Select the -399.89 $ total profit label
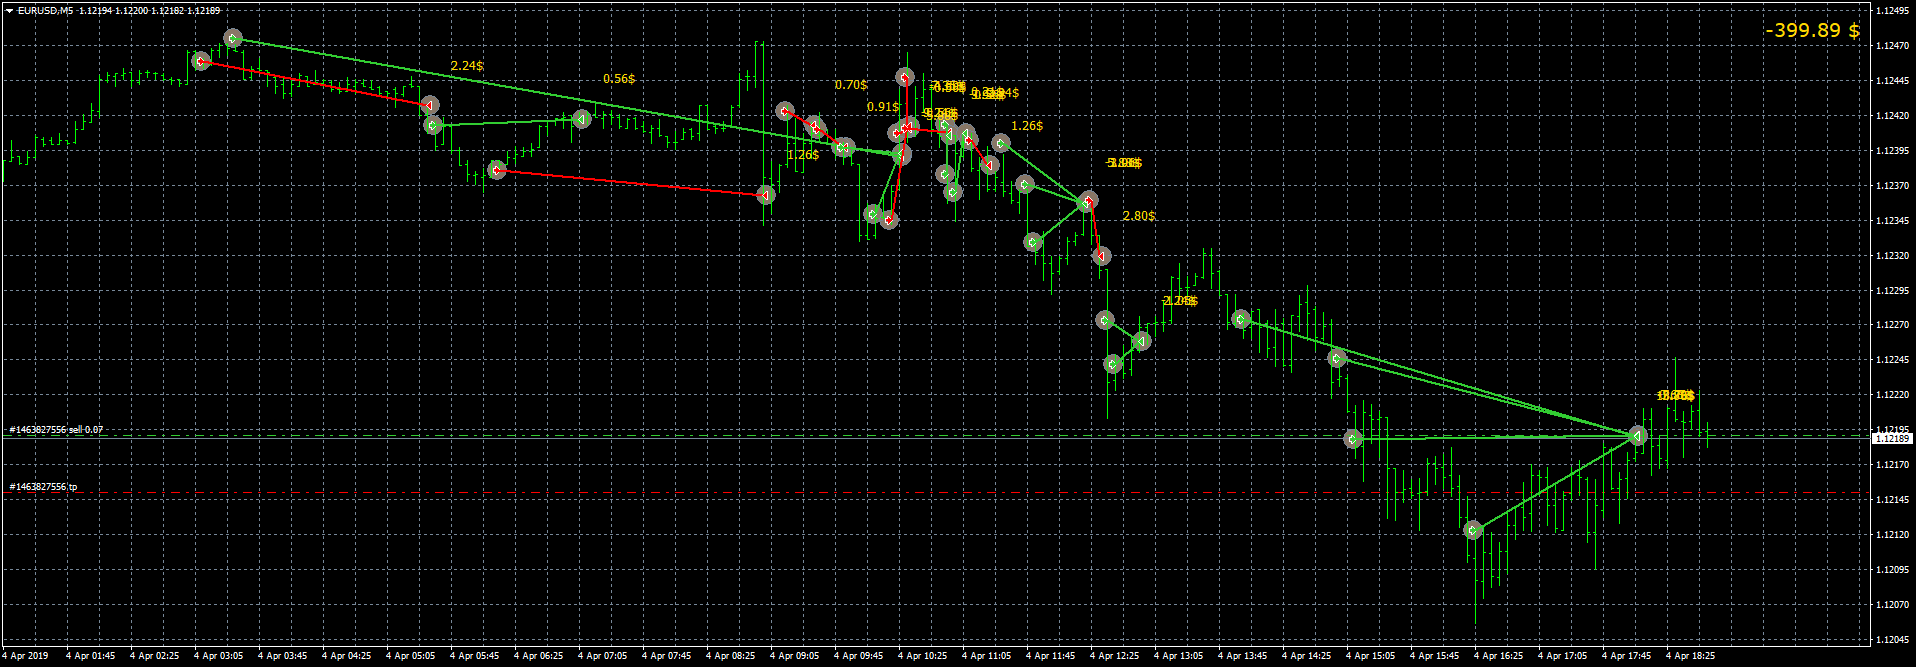 coord(1812,30)
